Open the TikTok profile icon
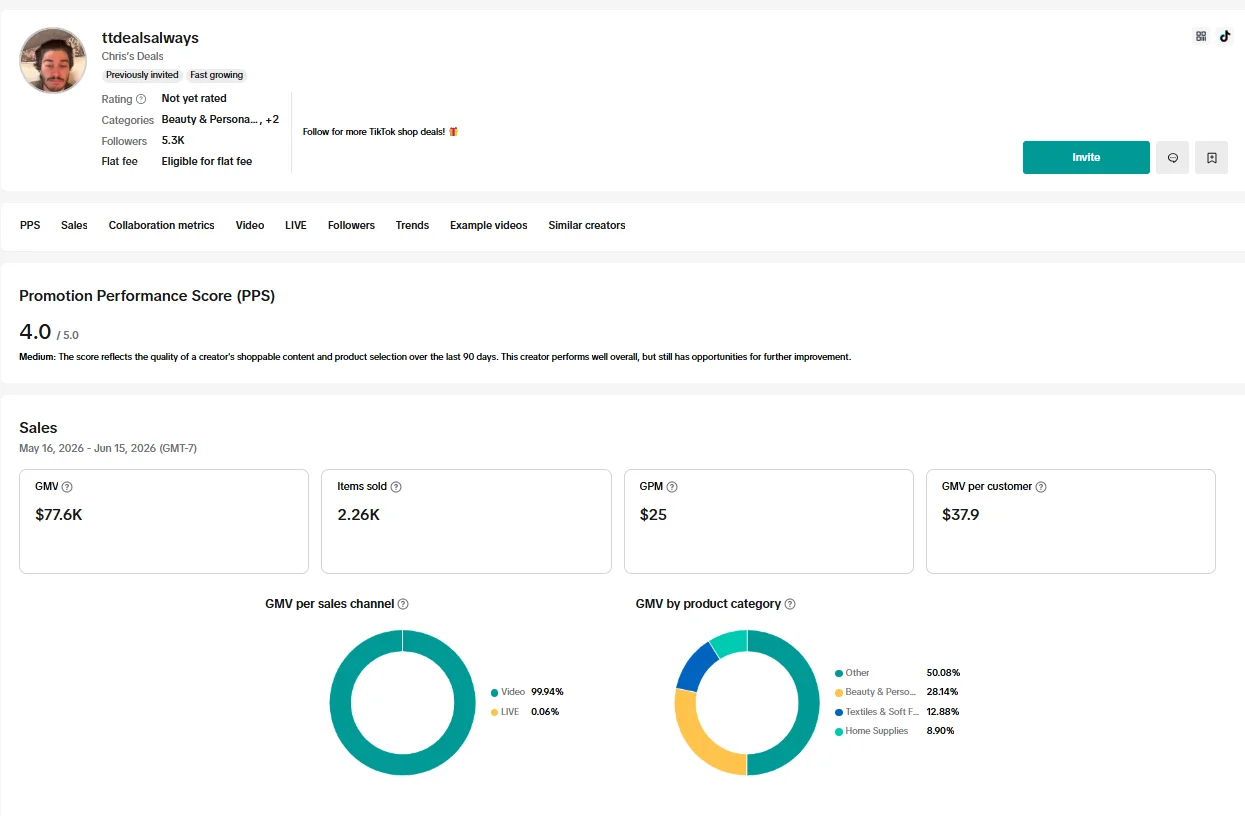Screen dimensions: 1245x816 1225,36
